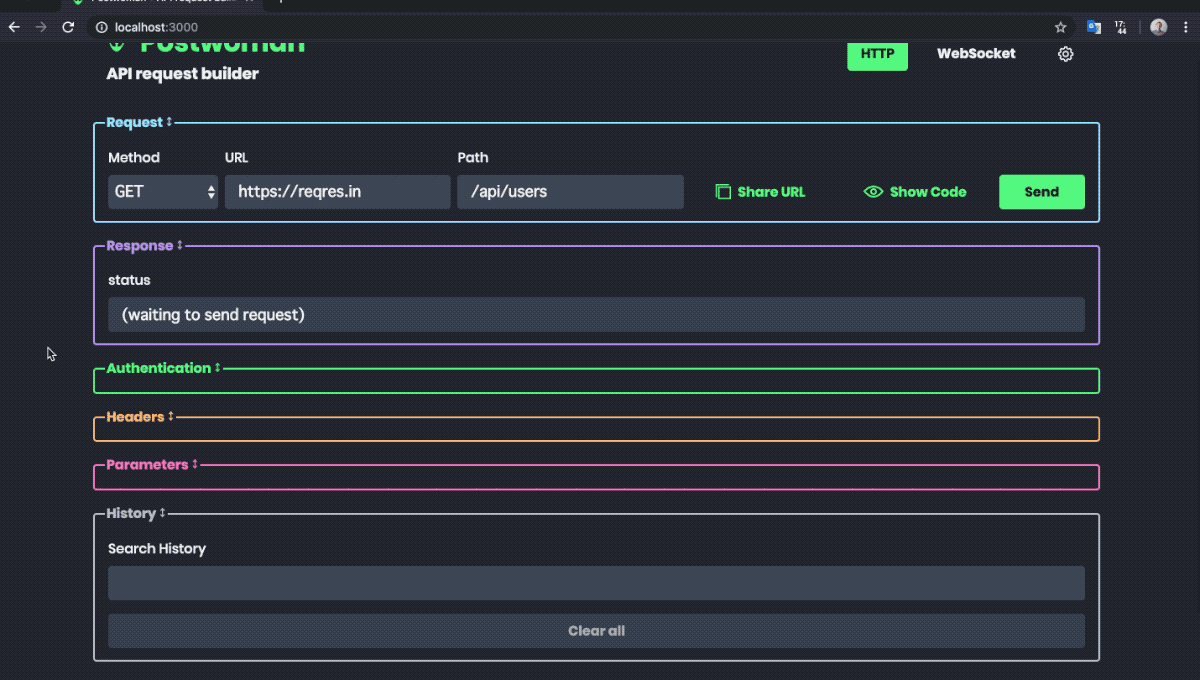Screen dimensions: 1200x680
Task: Collapse the History section
Action: [x=136, y=513]
